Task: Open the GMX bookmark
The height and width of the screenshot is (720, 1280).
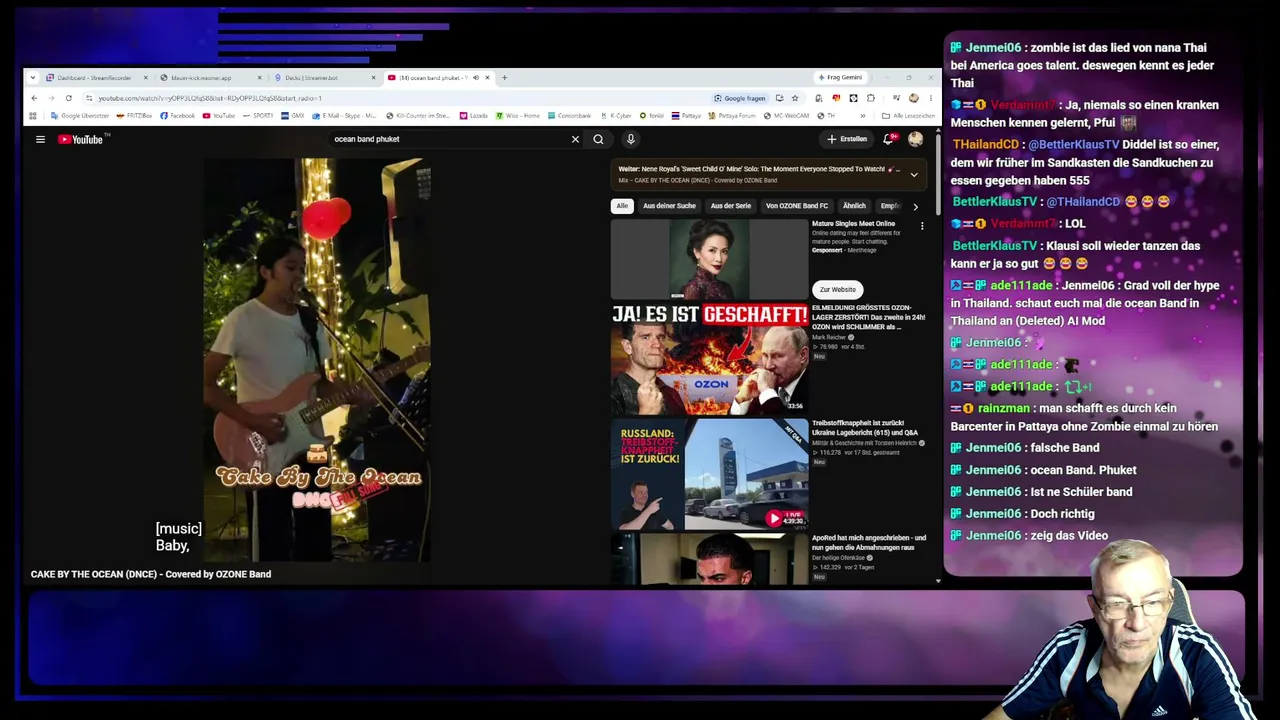Action: (x=293, y=116)
